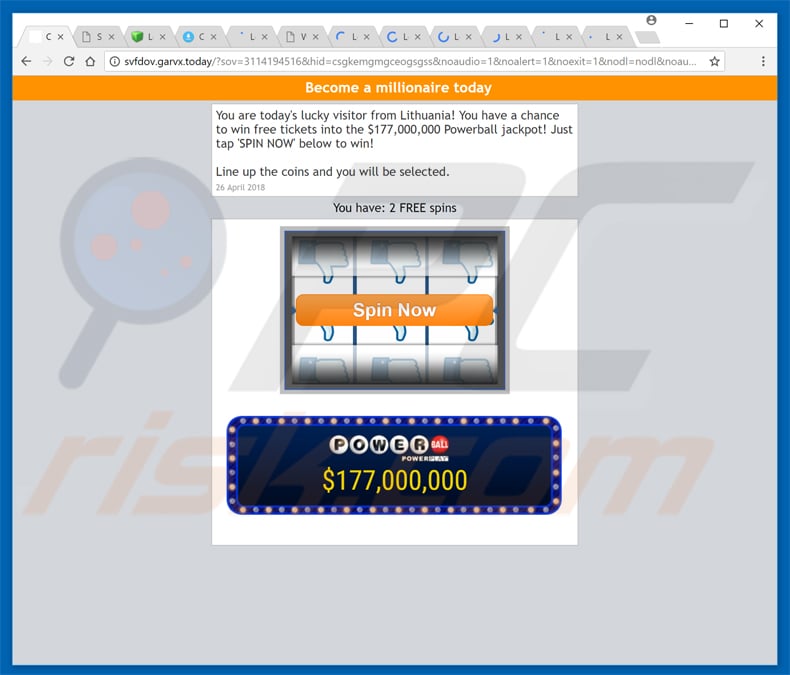This screenshot has width=790, height=675.
Task: Switch to the tab labeled V
Action: pyautogui.click(x=302, y=37)
